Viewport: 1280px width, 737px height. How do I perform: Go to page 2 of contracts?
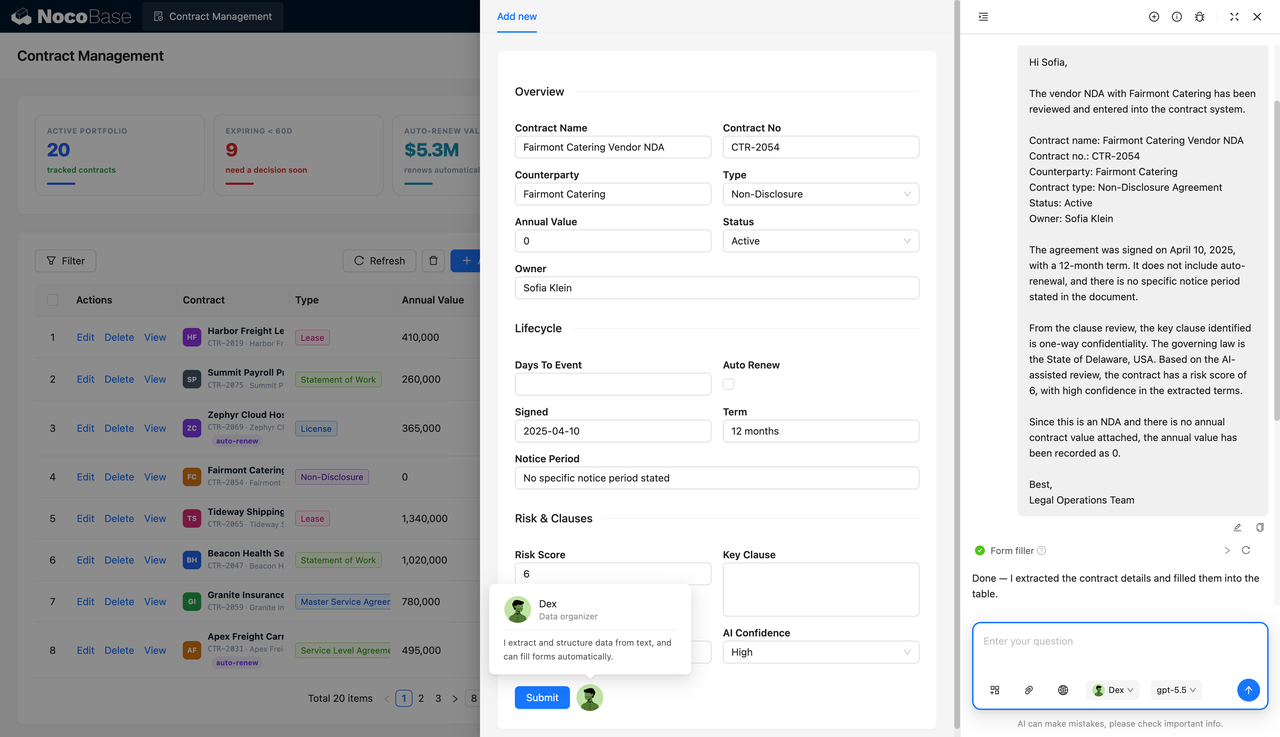tap(421, 698)
